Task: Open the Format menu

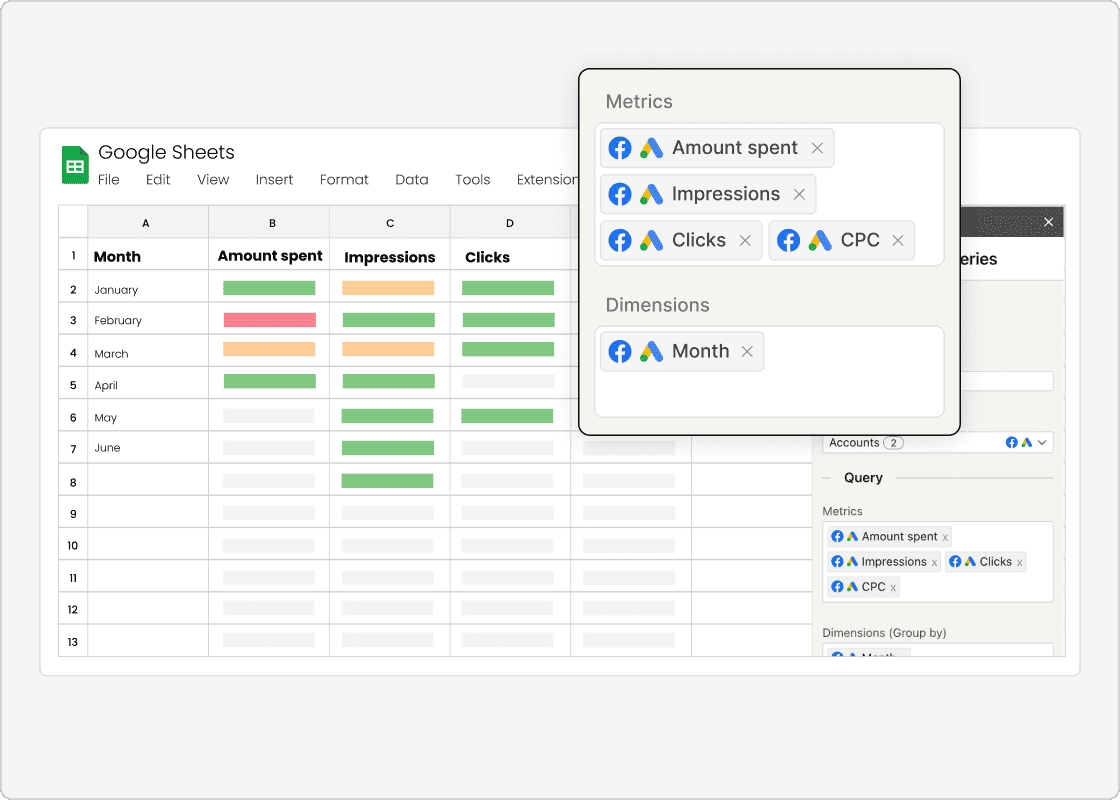Action: 344,180
